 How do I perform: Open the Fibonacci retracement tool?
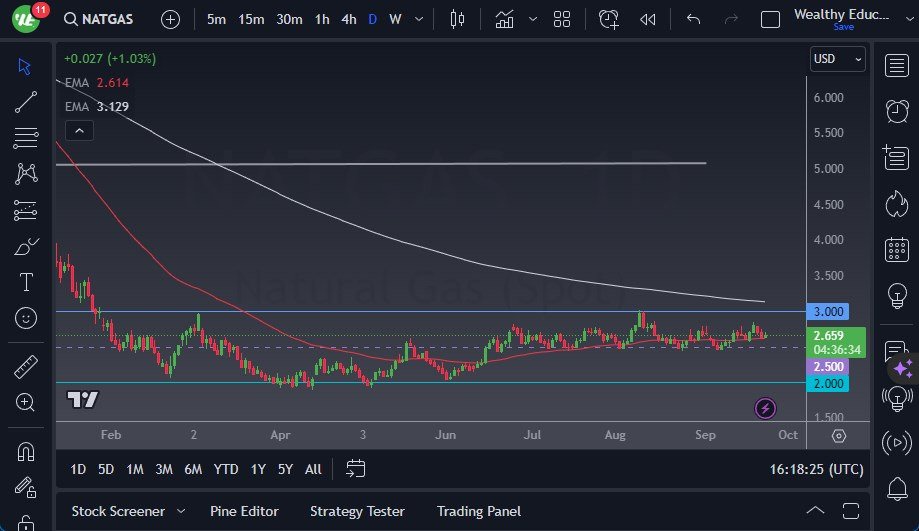26,138
